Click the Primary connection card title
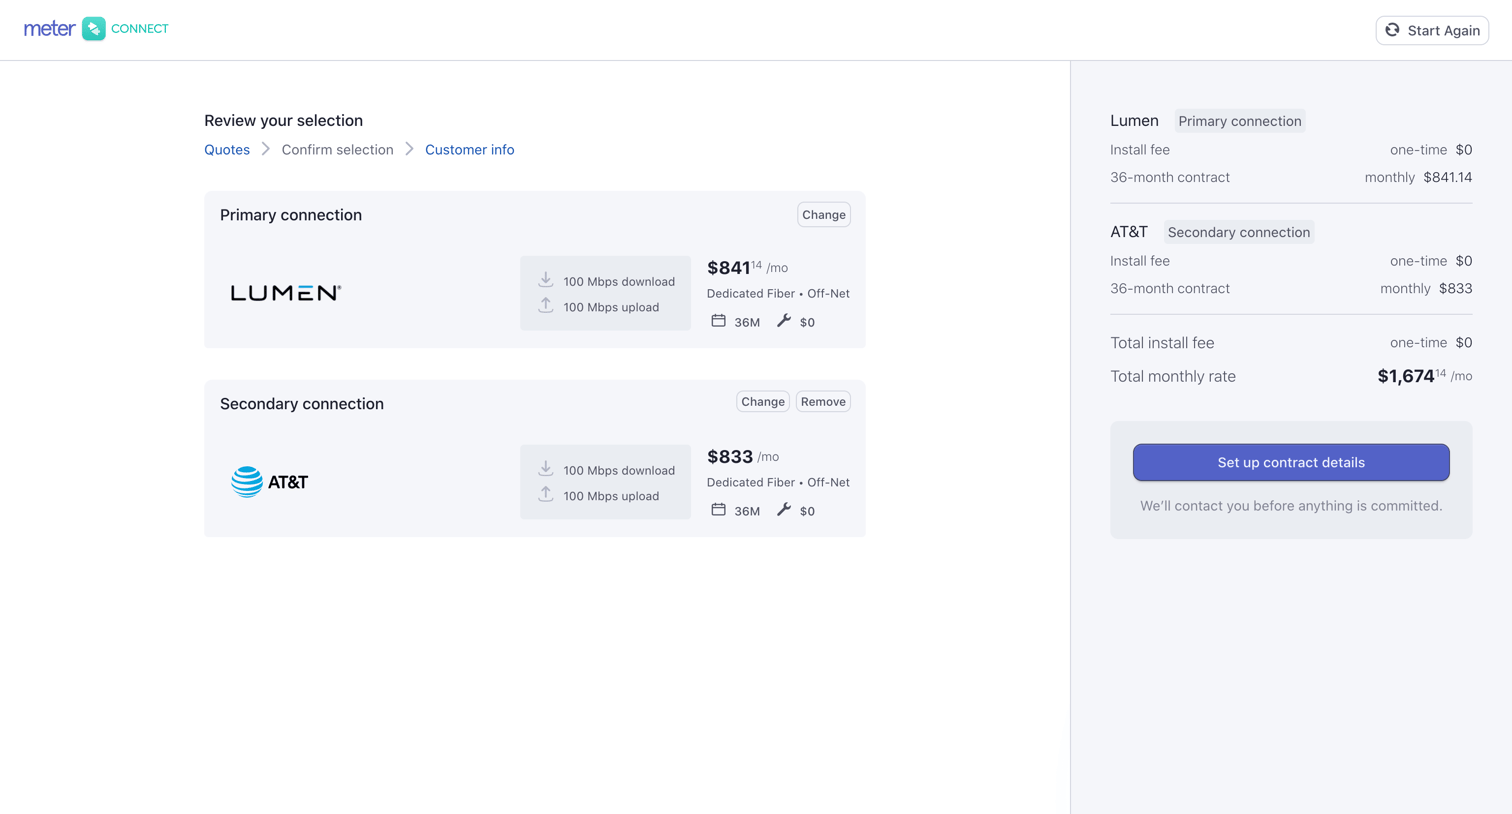 (x=291, y=215)
